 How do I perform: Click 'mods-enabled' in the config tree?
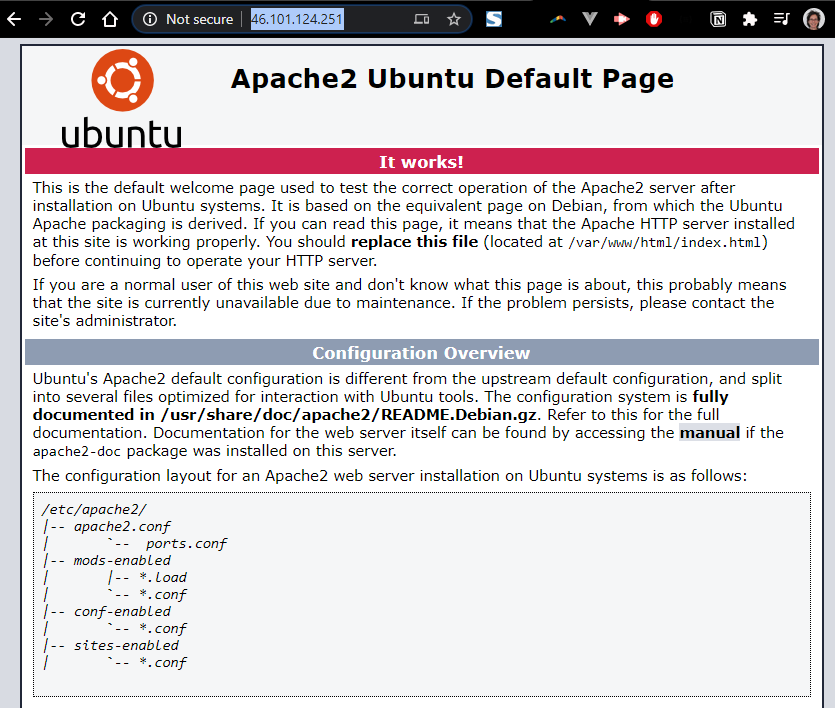click(x=122, y=561)
